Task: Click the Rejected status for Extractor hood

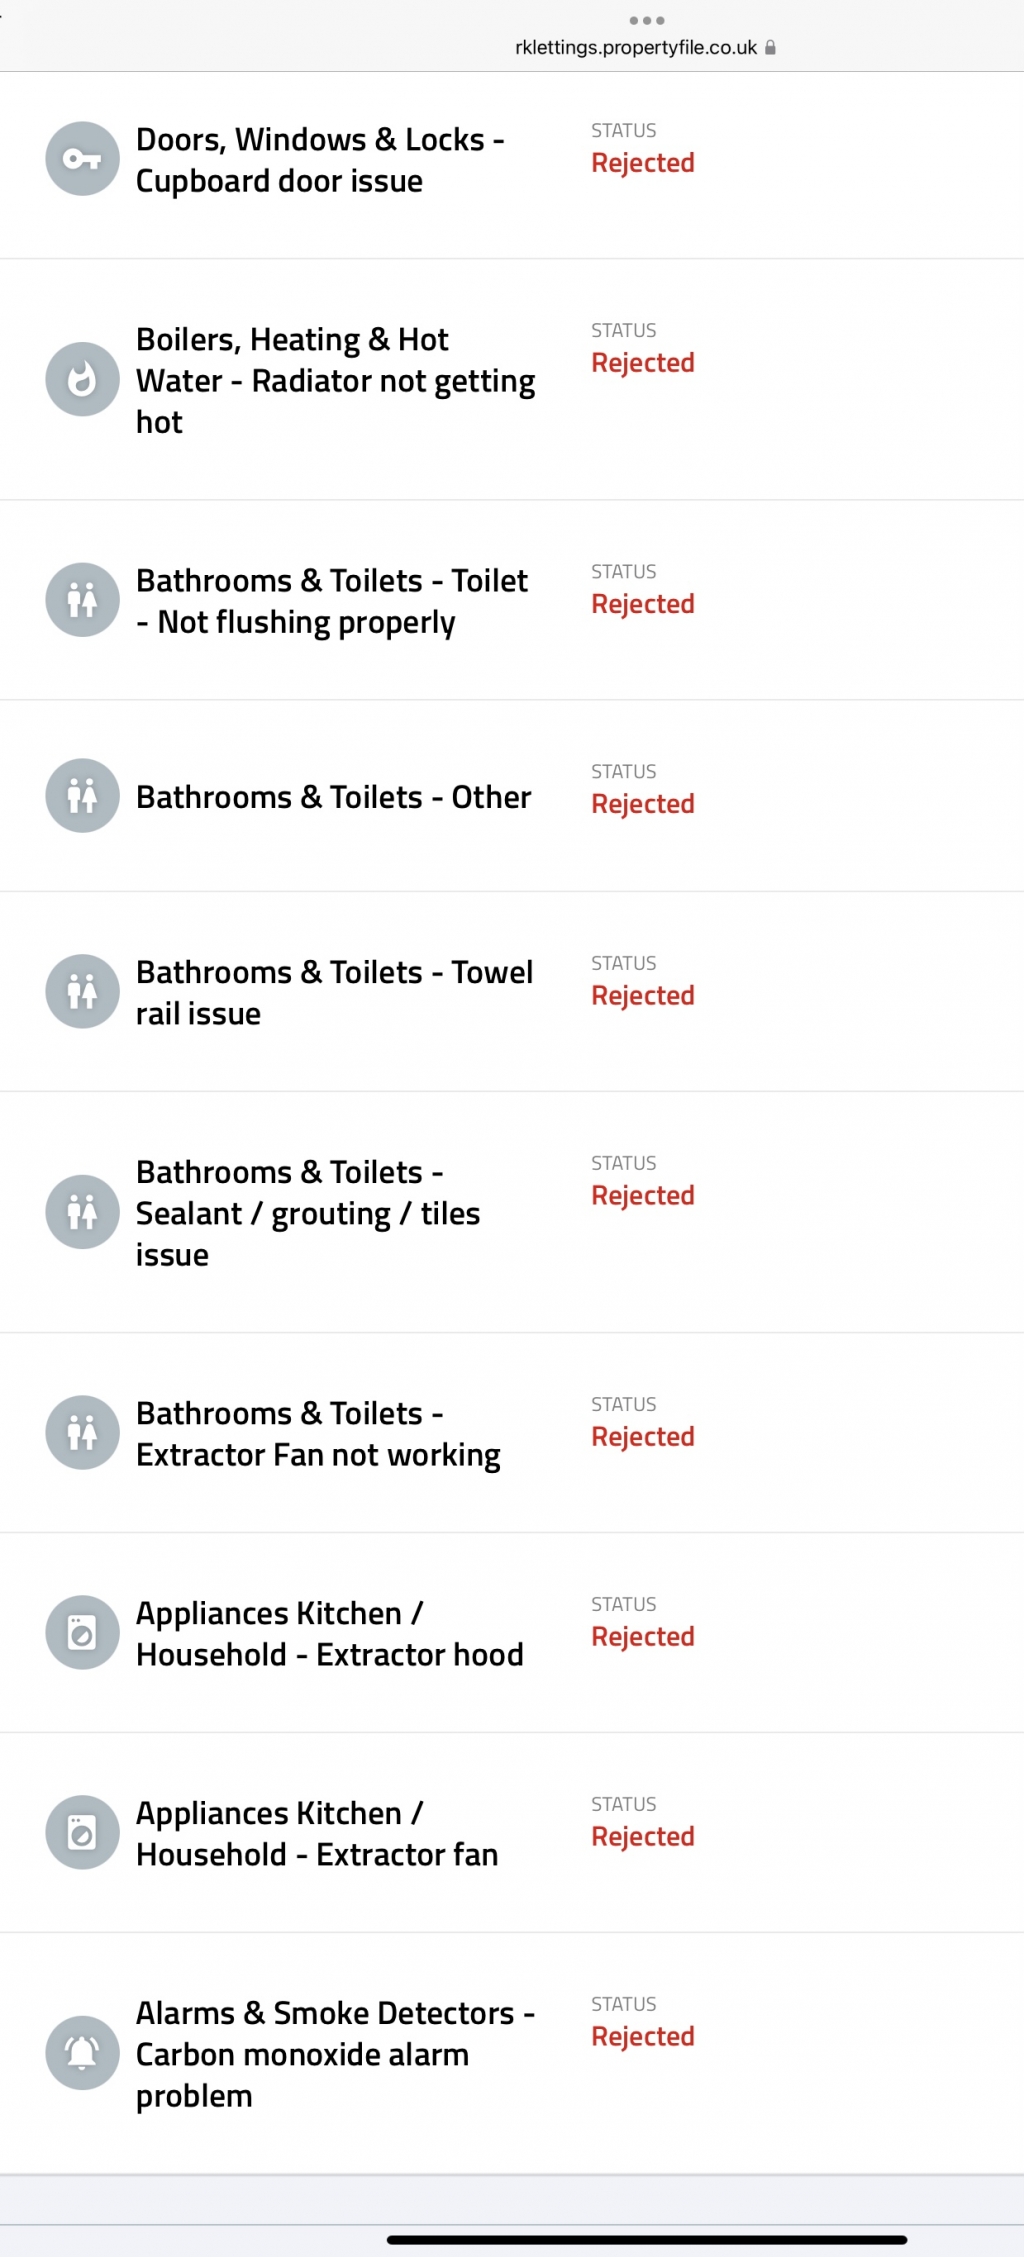Action: click(x=642, y=1637)
